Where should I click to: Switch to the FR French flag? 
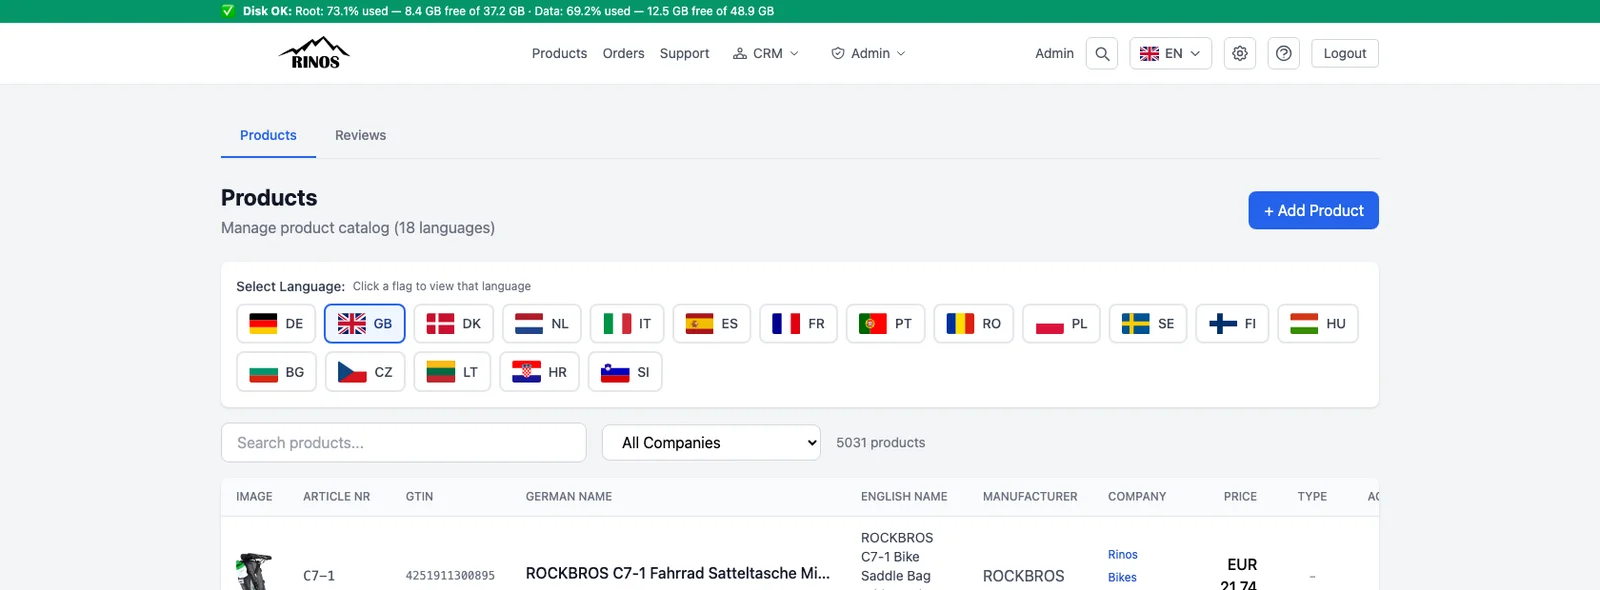point(798,324)
